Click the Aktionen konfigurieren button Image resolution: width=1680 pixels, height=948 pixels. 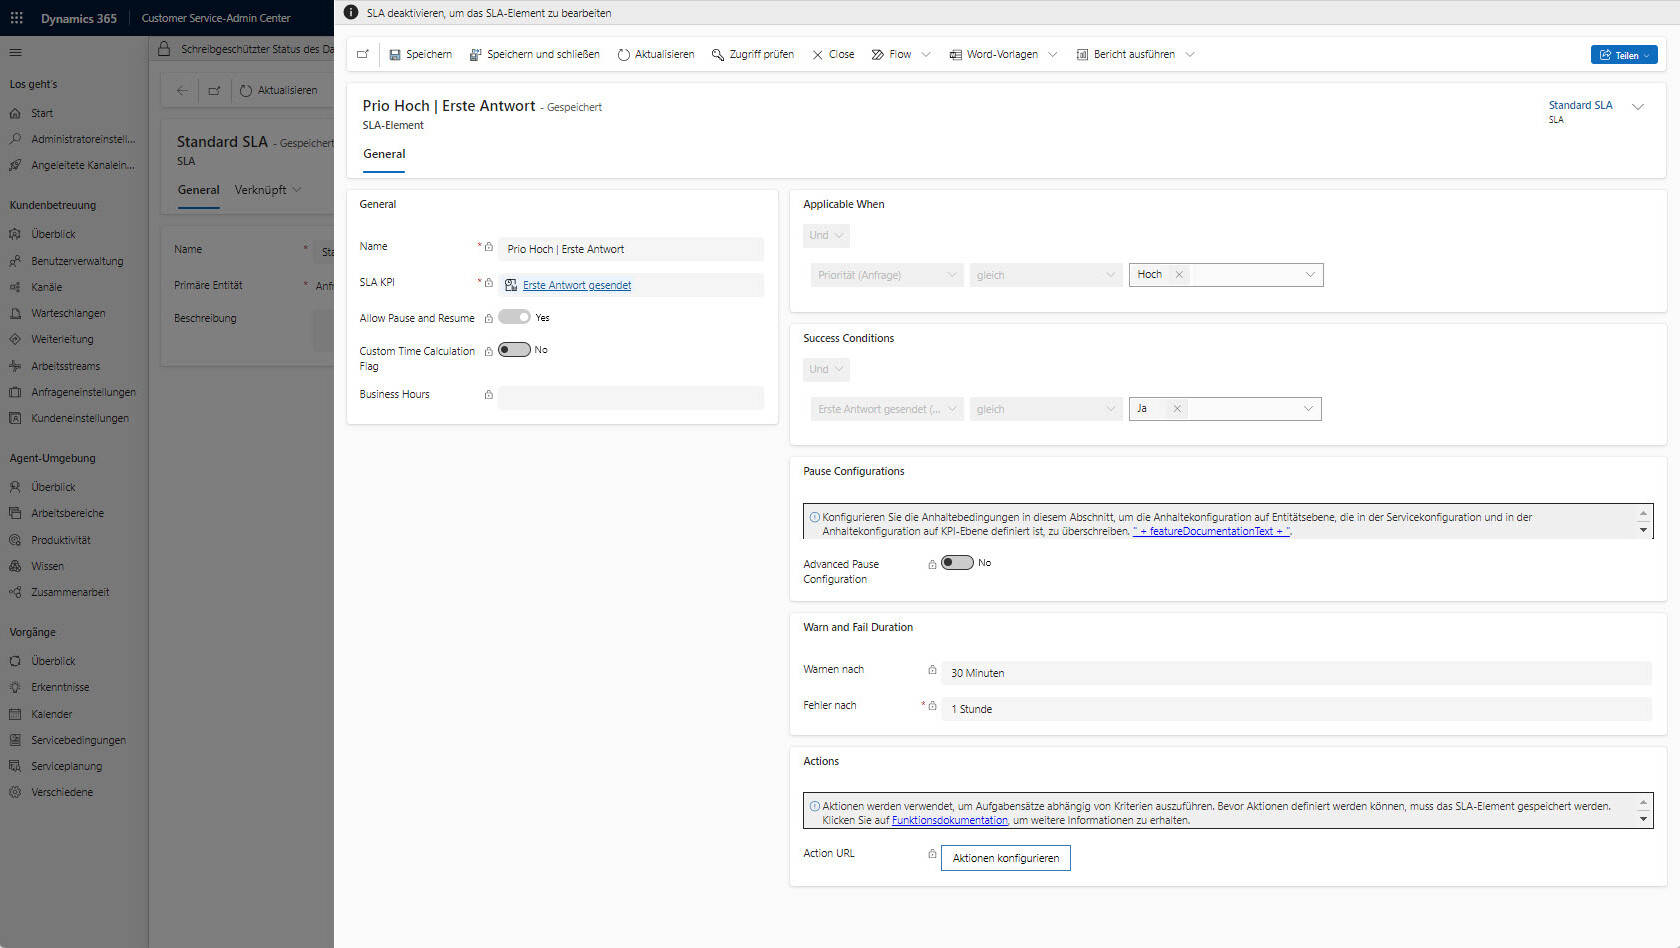tap(1005, 858)
